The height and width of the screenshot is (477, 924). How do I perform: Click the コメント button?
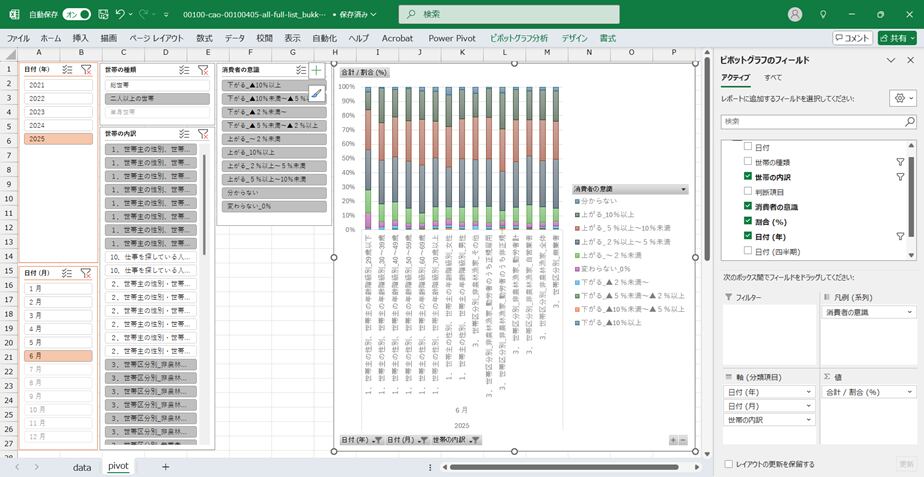(852, 38)
